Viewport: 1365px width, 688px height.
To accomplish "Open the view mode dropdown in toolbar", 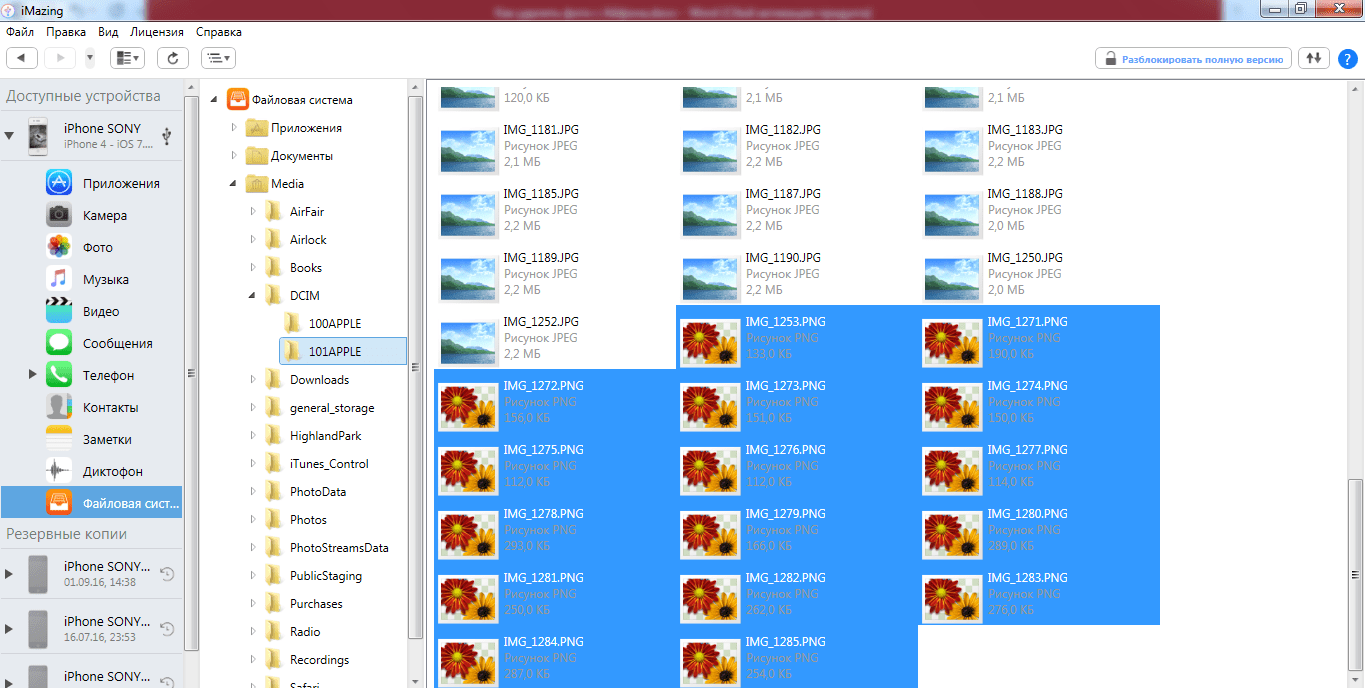I will (x=127, y=58).
